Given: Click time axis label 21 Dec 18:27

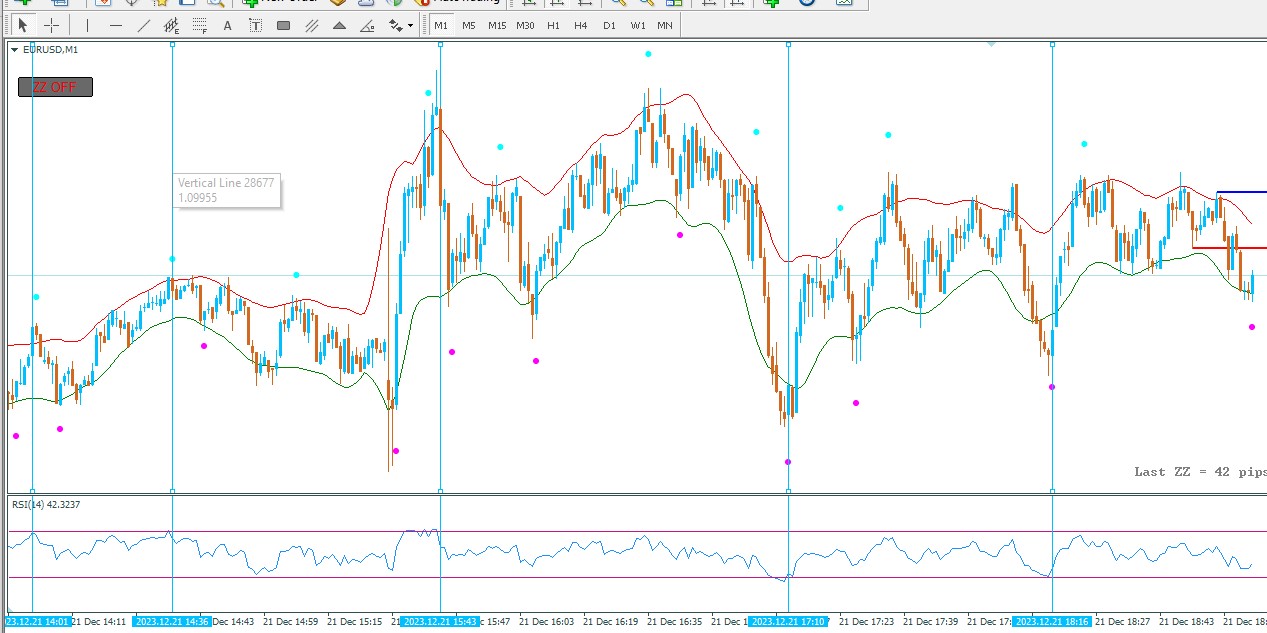Looking at the screenshot, I should pos(1123,621).
